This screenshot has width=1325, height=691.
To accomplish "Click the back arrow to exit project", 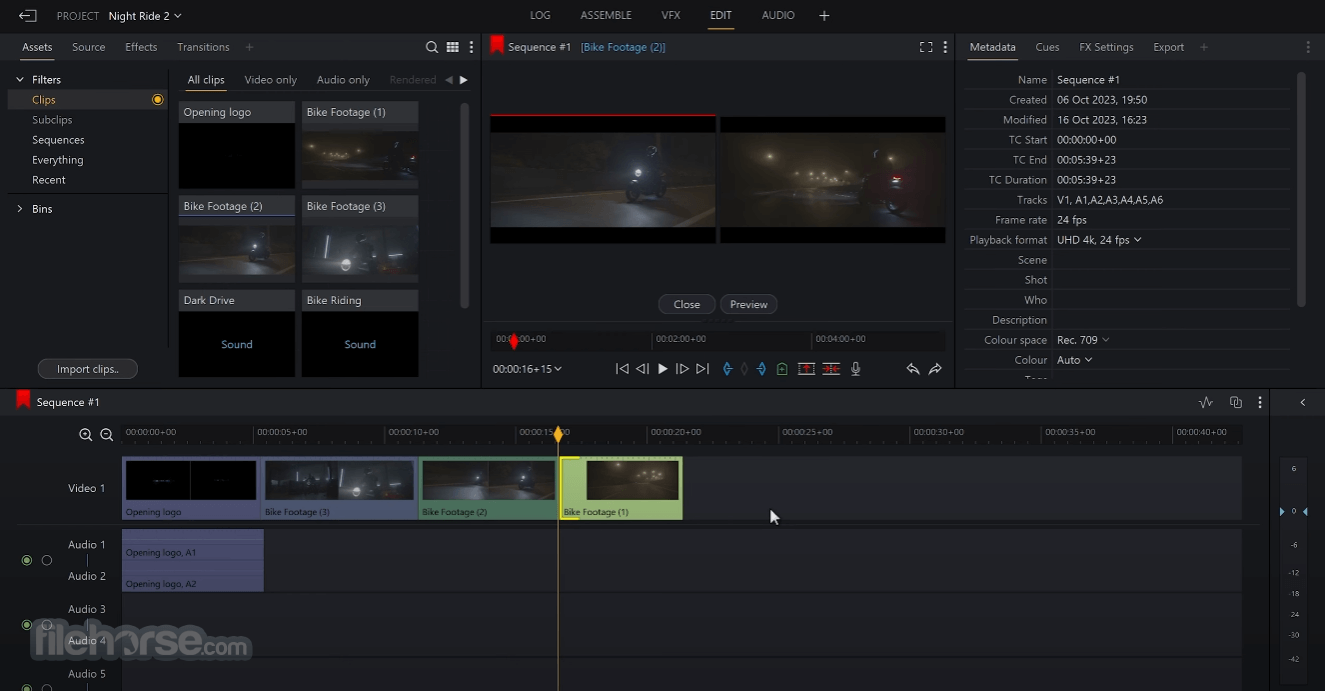I will (x=27, y=16).
